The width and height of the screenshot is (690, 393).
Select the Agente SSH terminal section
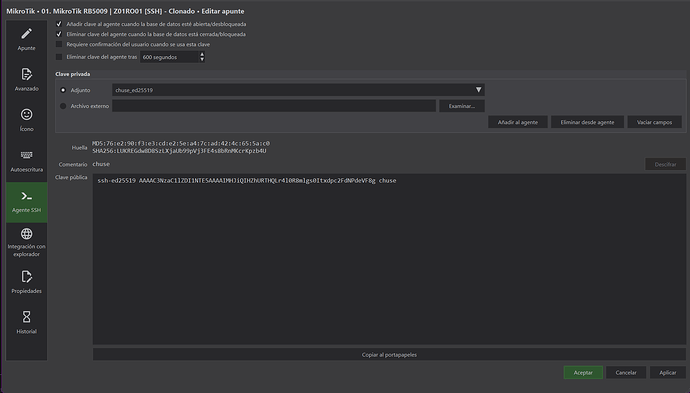click(x=26, y=202)
